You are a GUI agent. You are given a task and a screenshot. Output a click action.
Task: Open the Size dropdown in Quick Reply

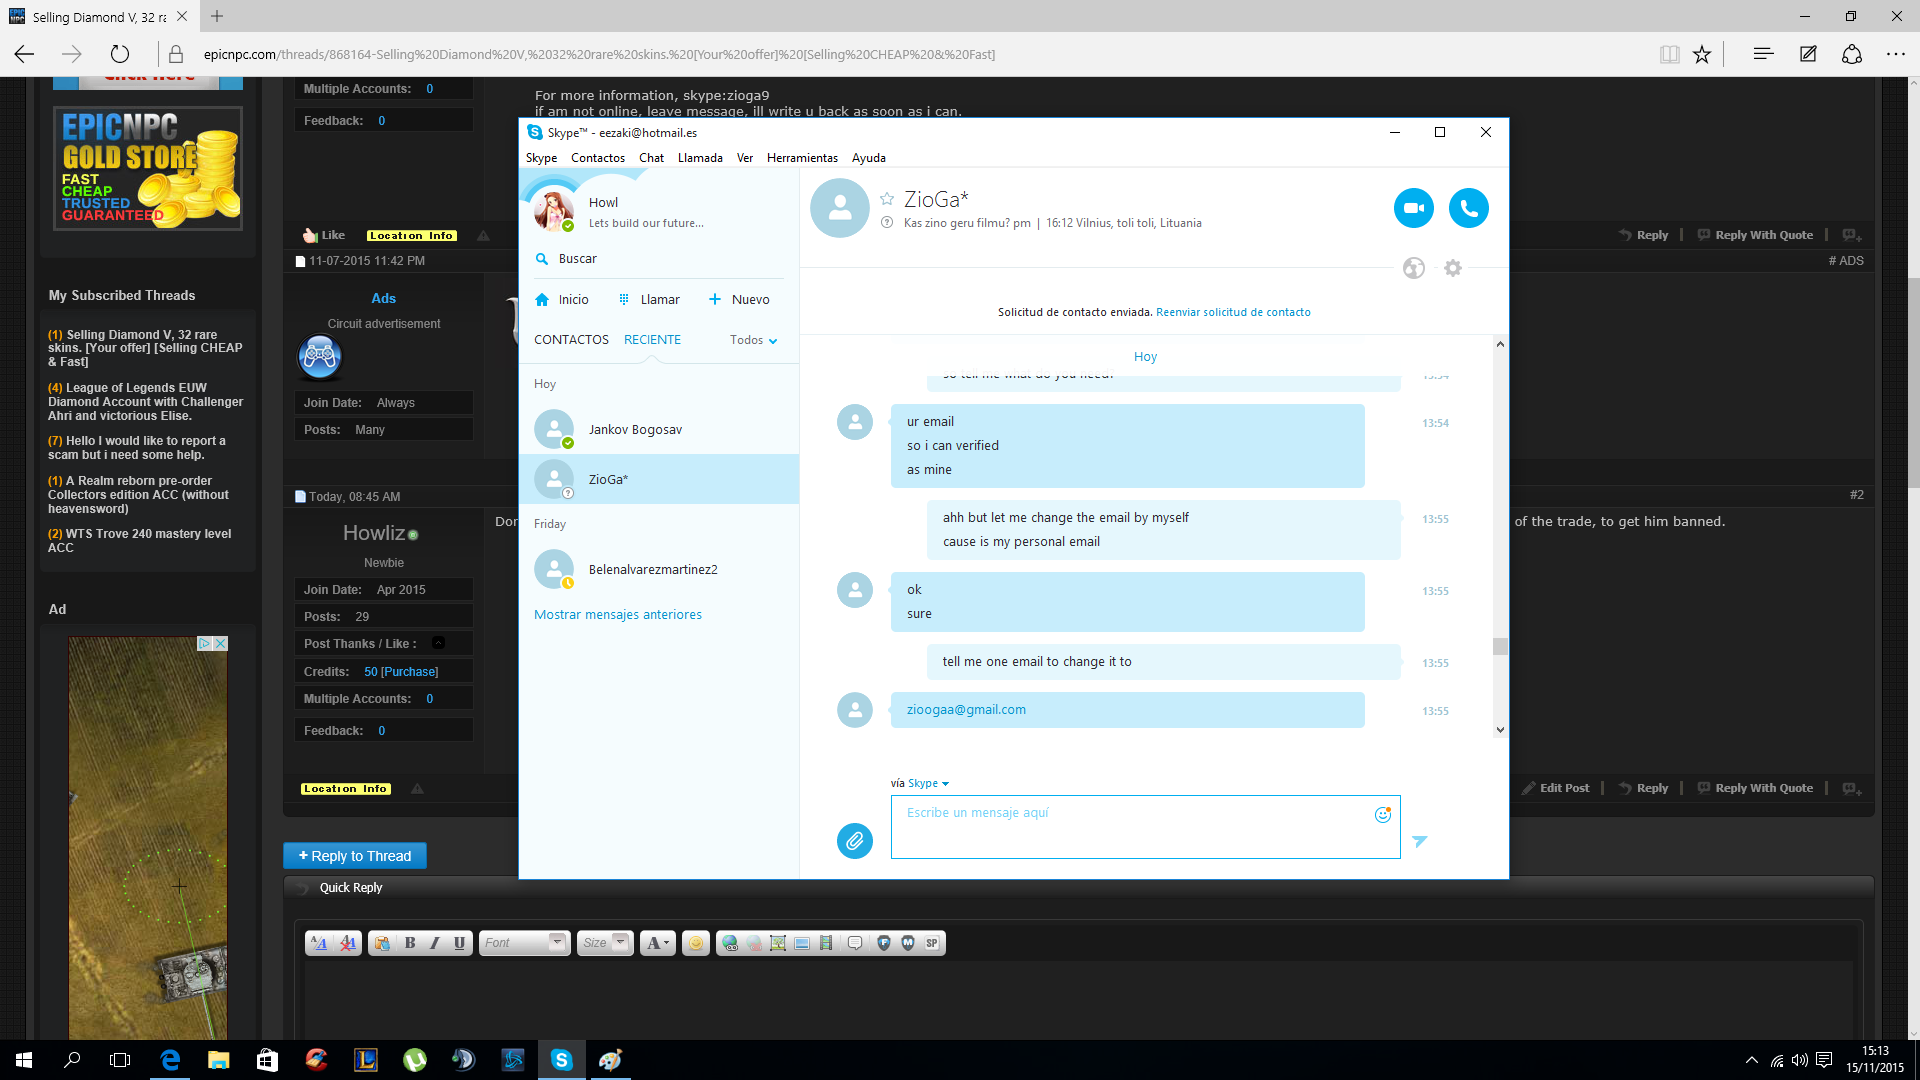tap(605, 943)
